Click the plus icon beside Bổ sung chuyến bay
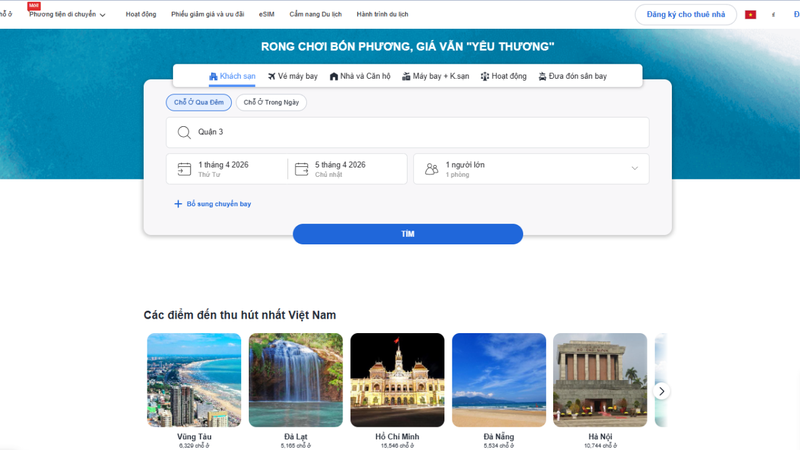The image size is (800, 450). (178, 204)
